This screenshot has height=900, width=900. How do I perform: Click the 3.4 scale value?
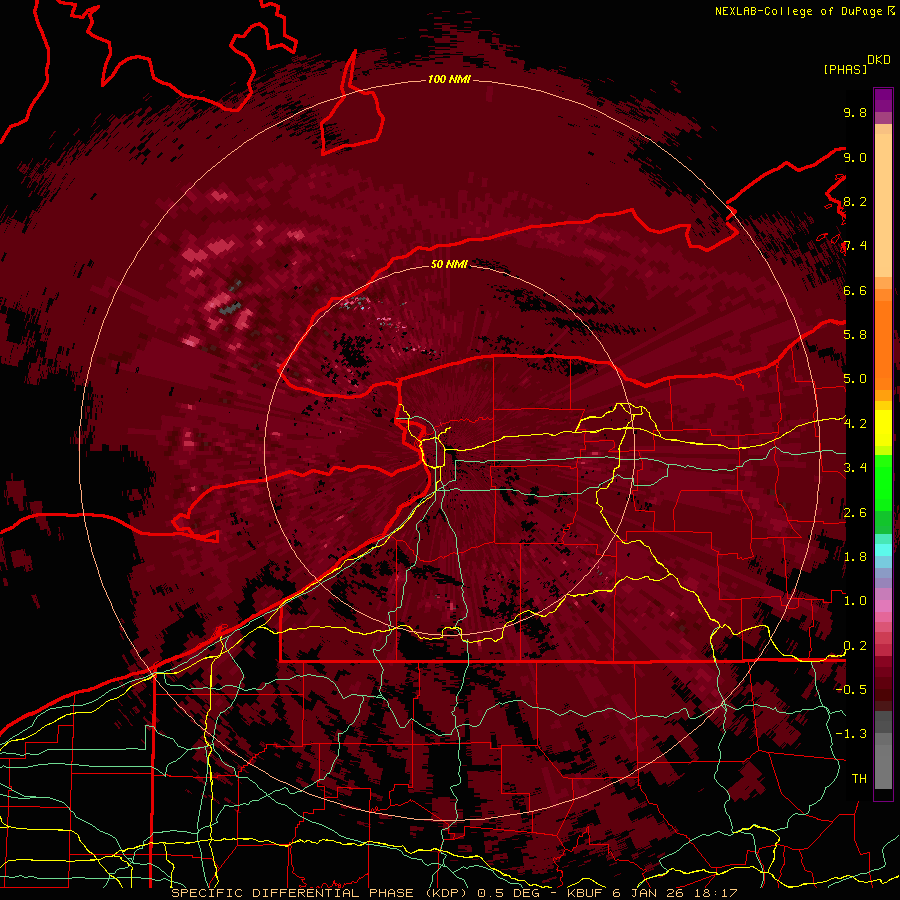855,468
